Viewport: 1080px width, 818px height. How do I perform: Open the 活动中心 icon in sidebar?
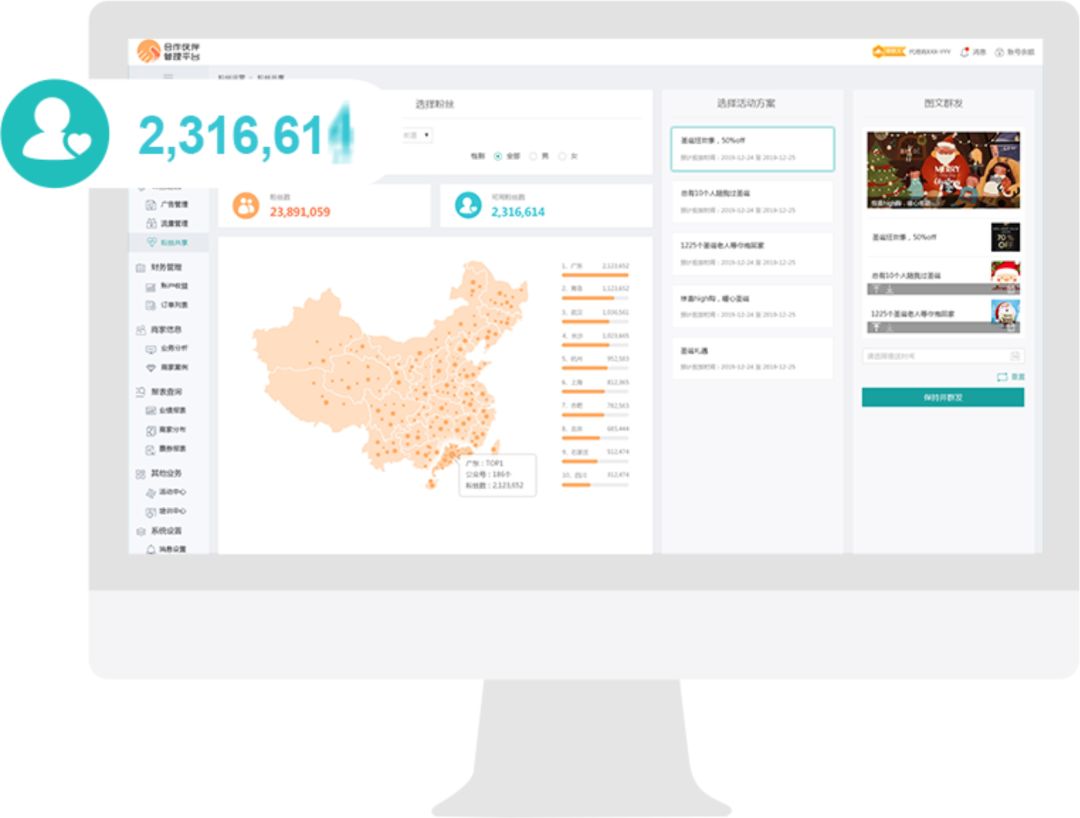[x=151, y=492]
